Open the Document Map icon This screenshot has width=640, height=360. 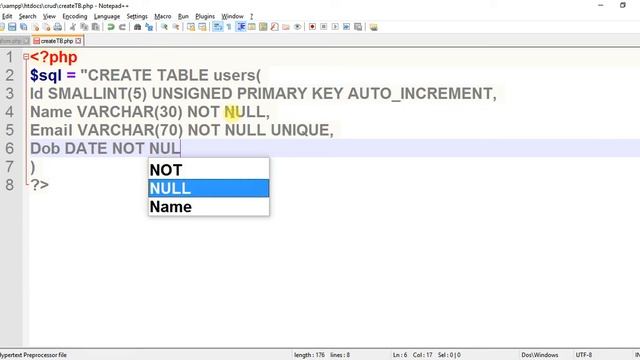(263, 27)
